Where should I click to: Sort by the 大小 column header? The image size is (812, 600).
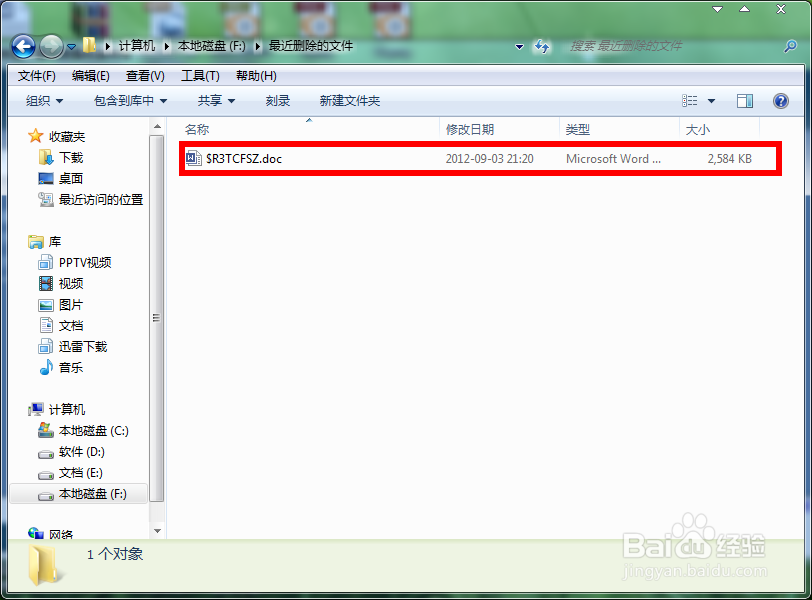719,129
